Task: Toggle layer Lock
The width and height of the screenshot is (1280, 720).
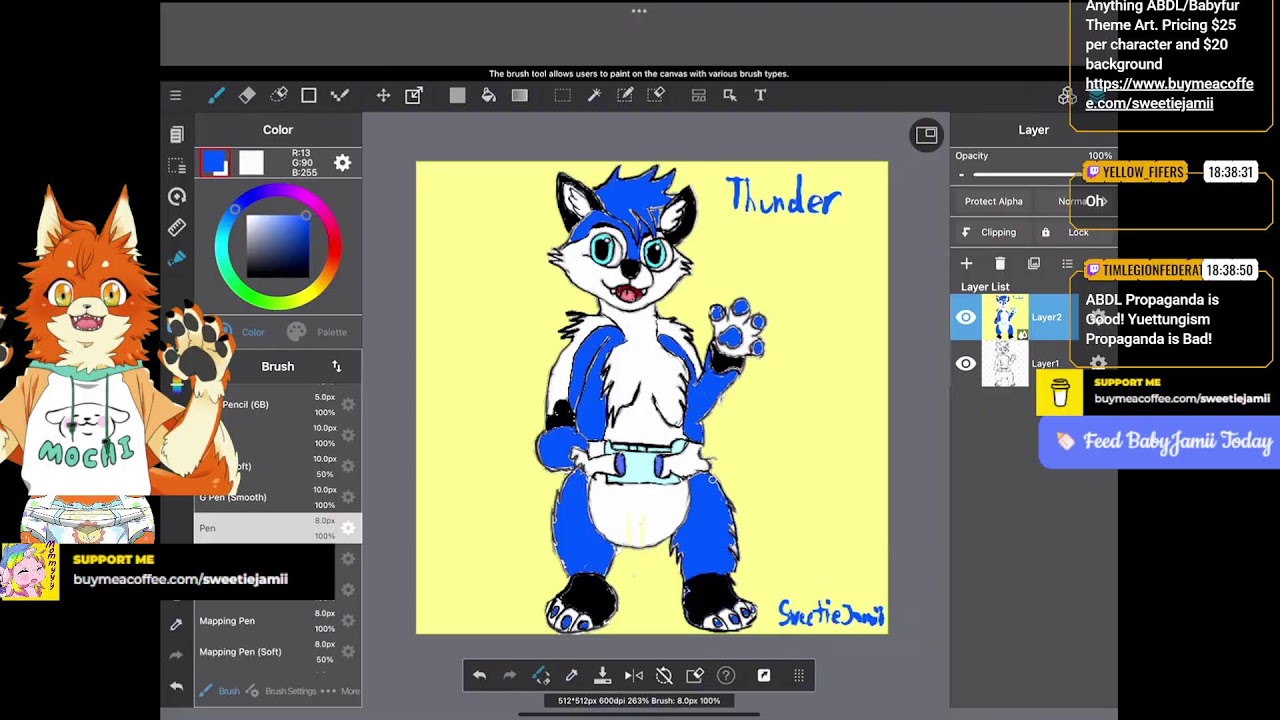Action: (1066, 232)
